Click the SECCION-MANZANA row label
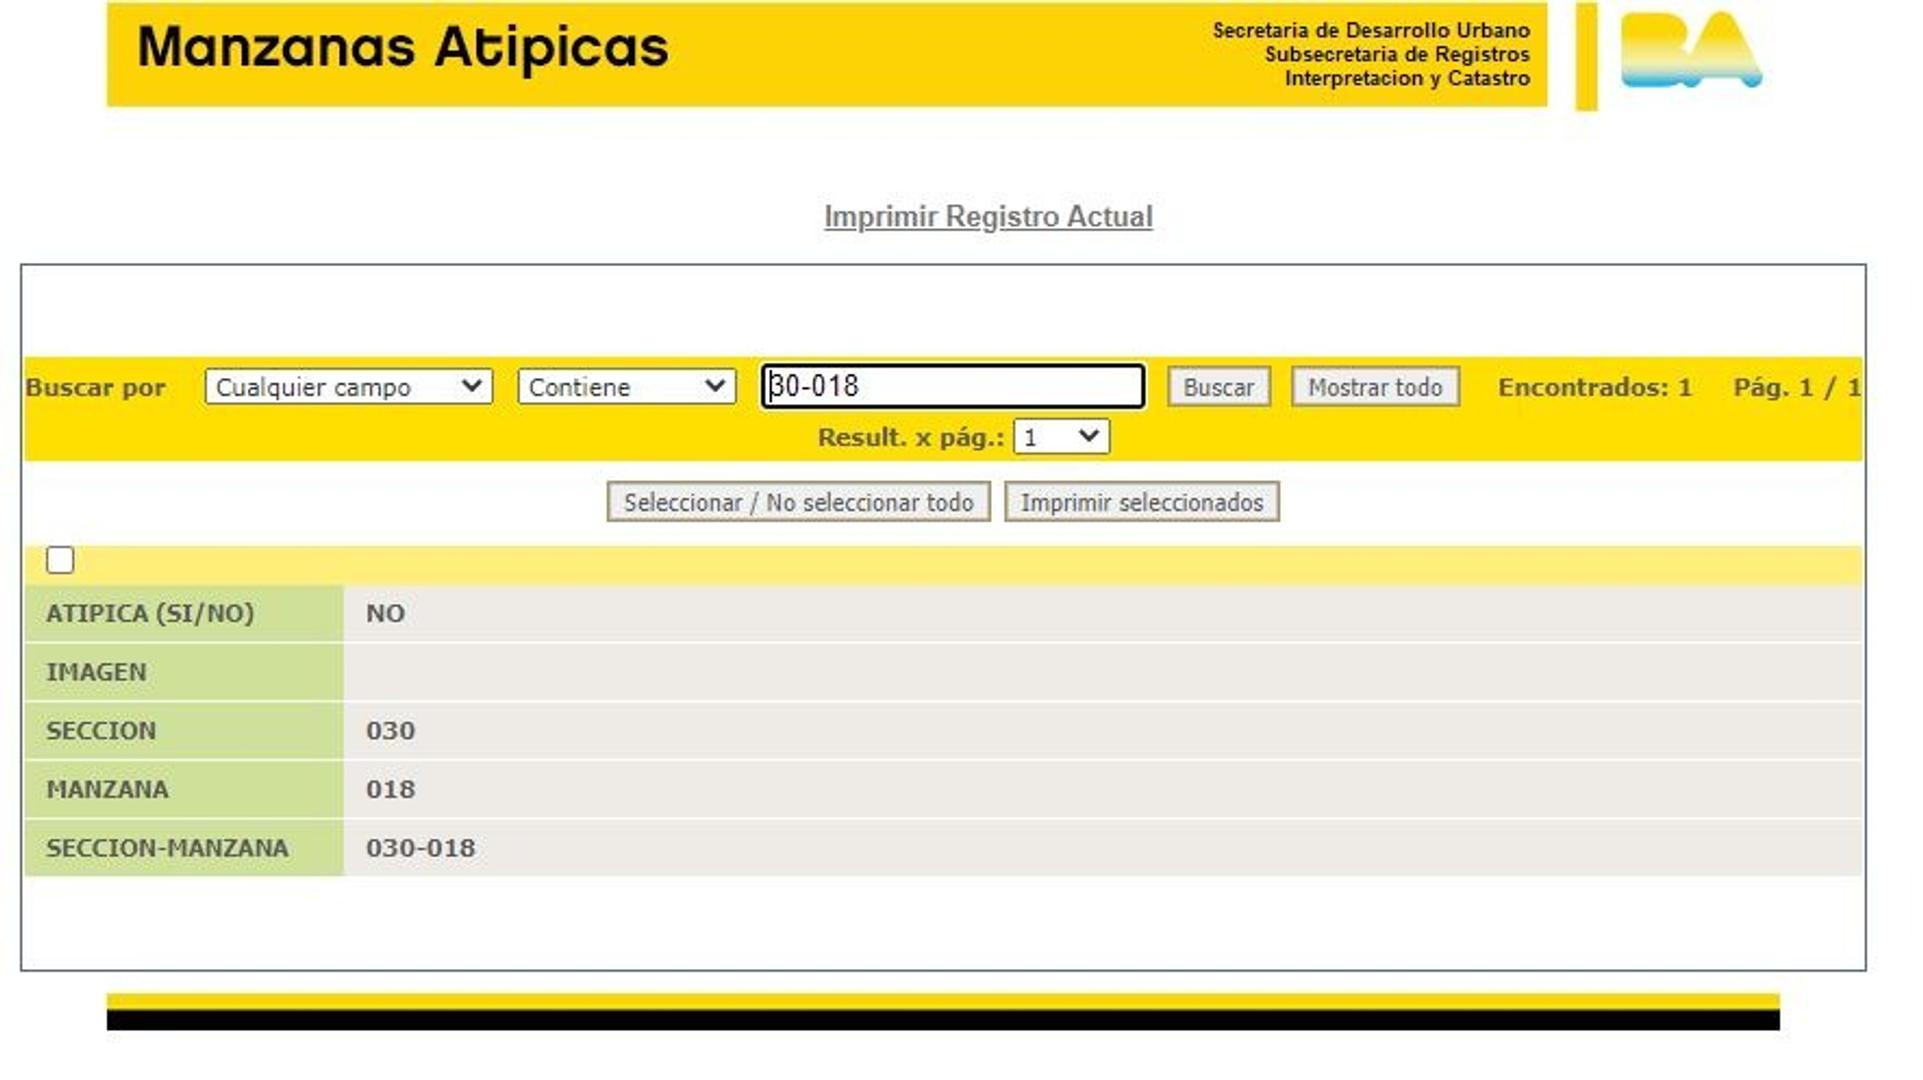This screenshot has width=1923, height=1080. click(167, 848)
